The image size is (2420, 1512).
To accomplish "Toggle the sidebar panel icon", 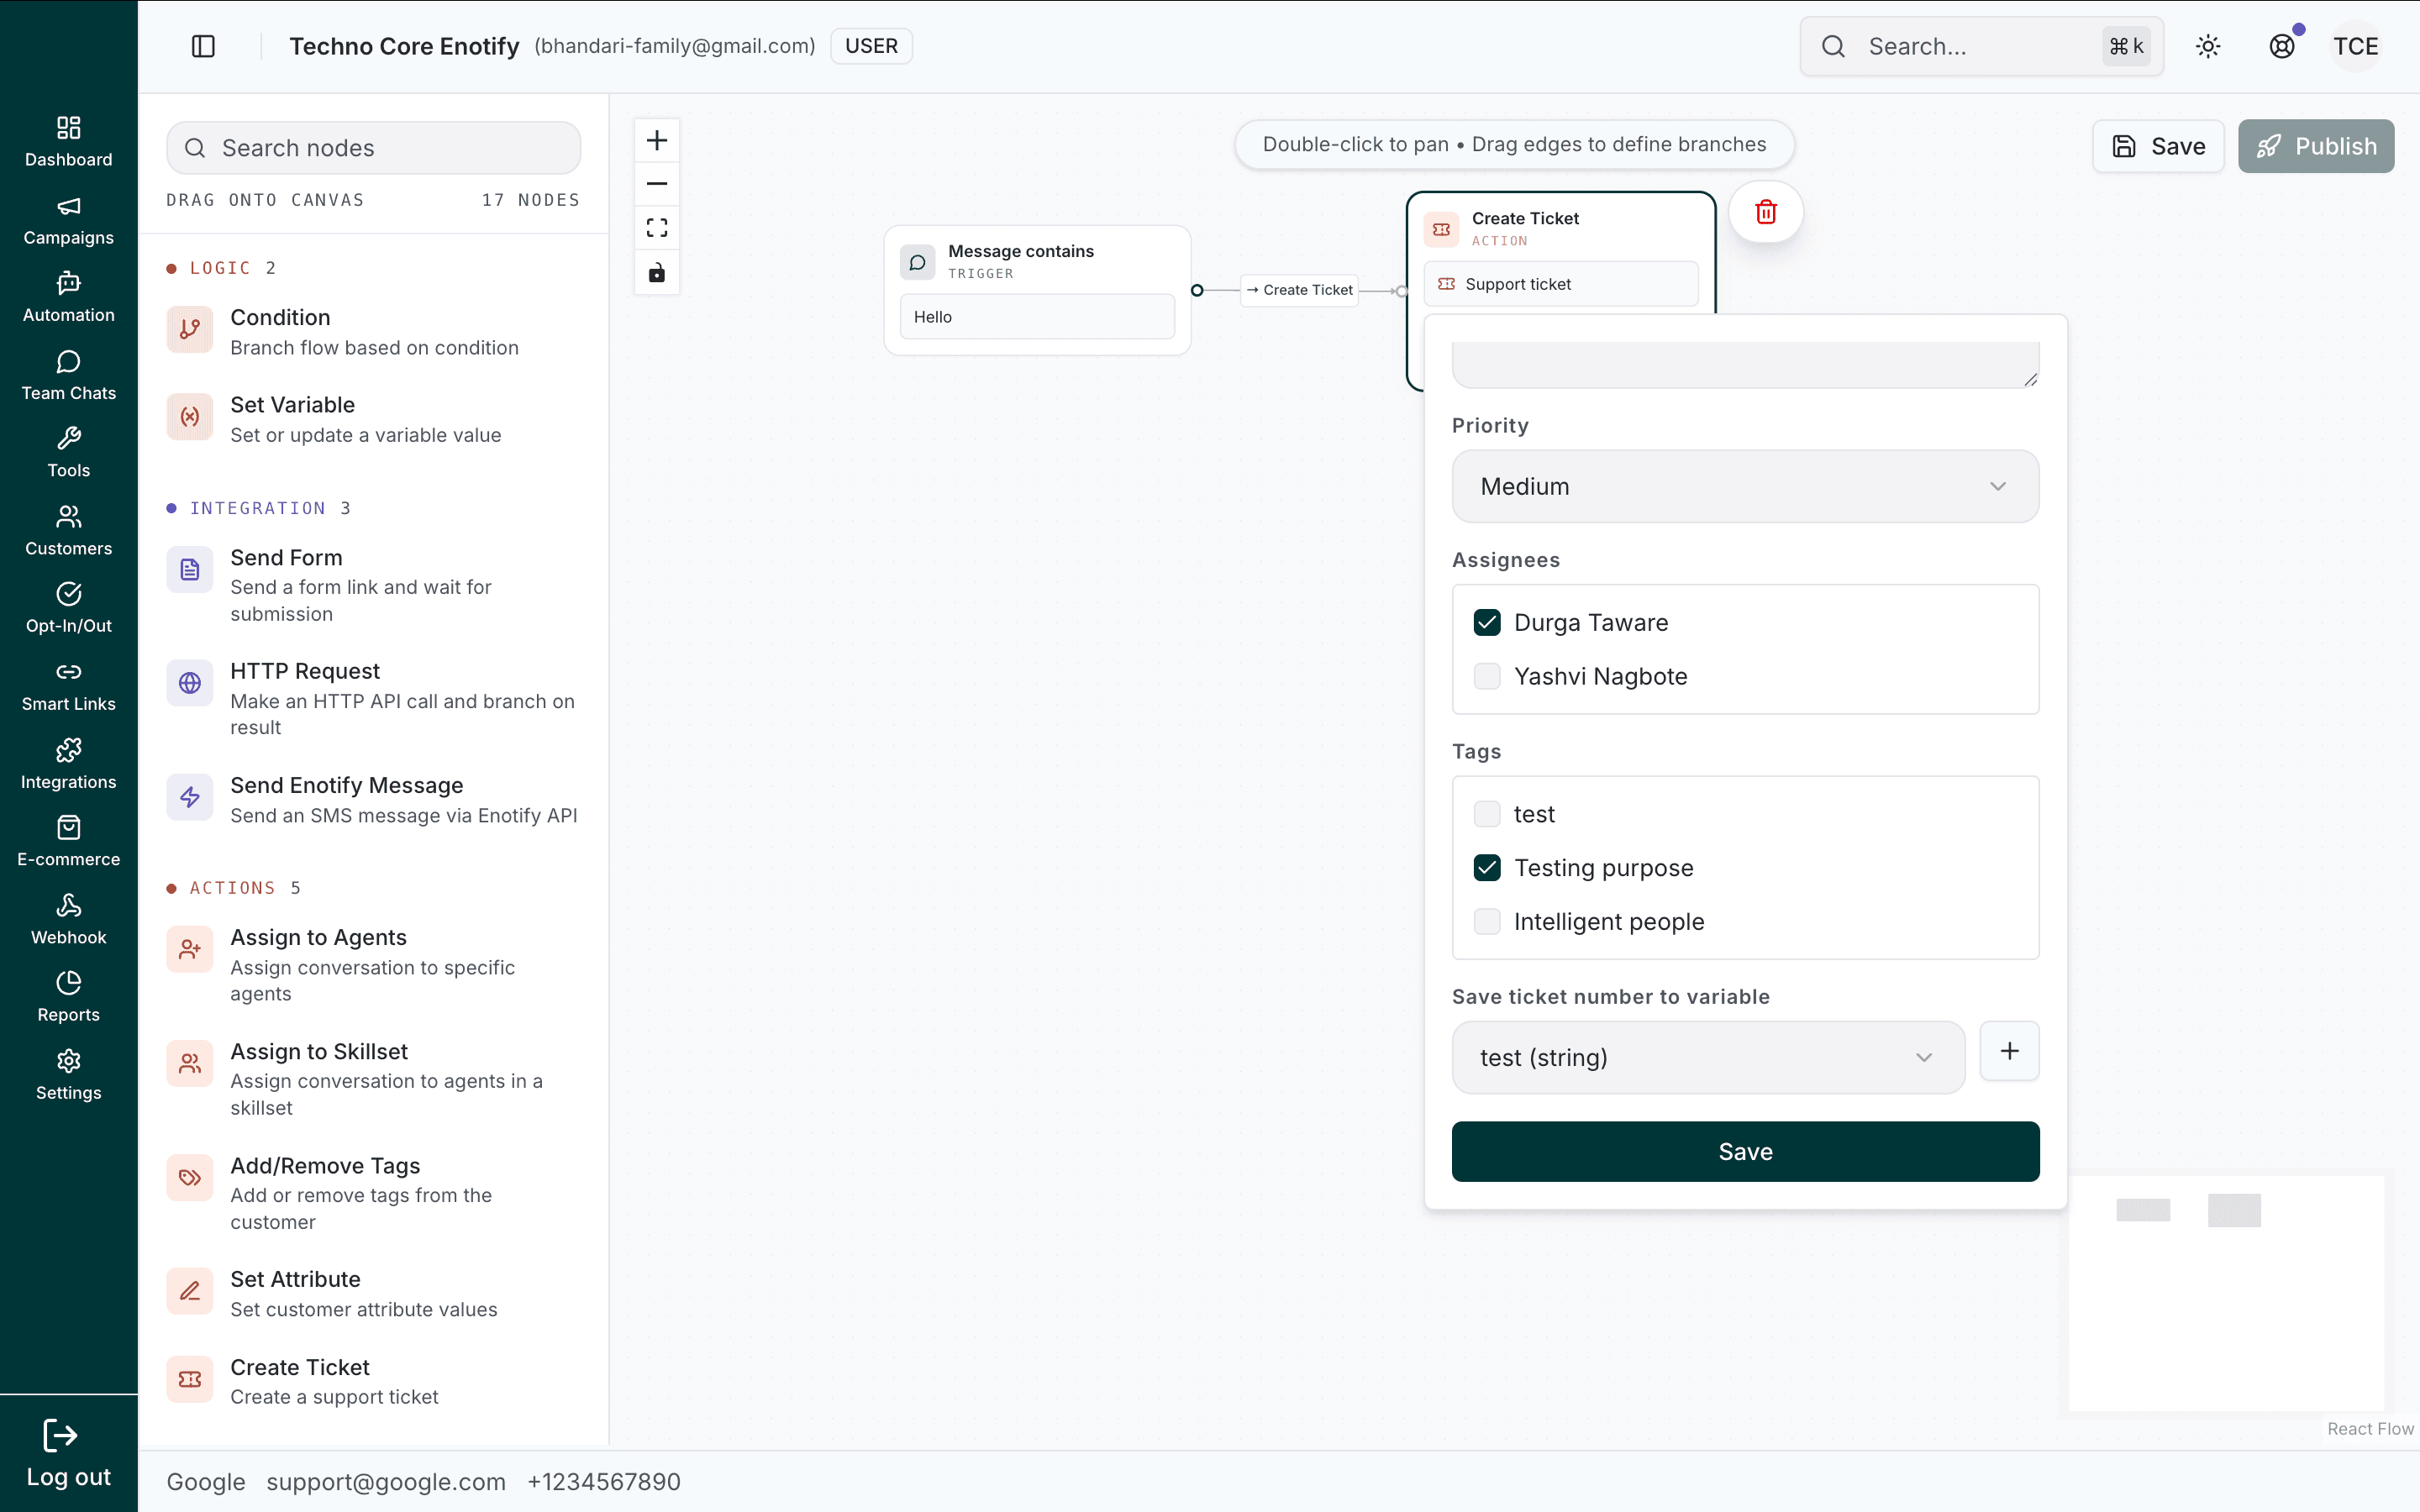I will click(x=203, y=46).
